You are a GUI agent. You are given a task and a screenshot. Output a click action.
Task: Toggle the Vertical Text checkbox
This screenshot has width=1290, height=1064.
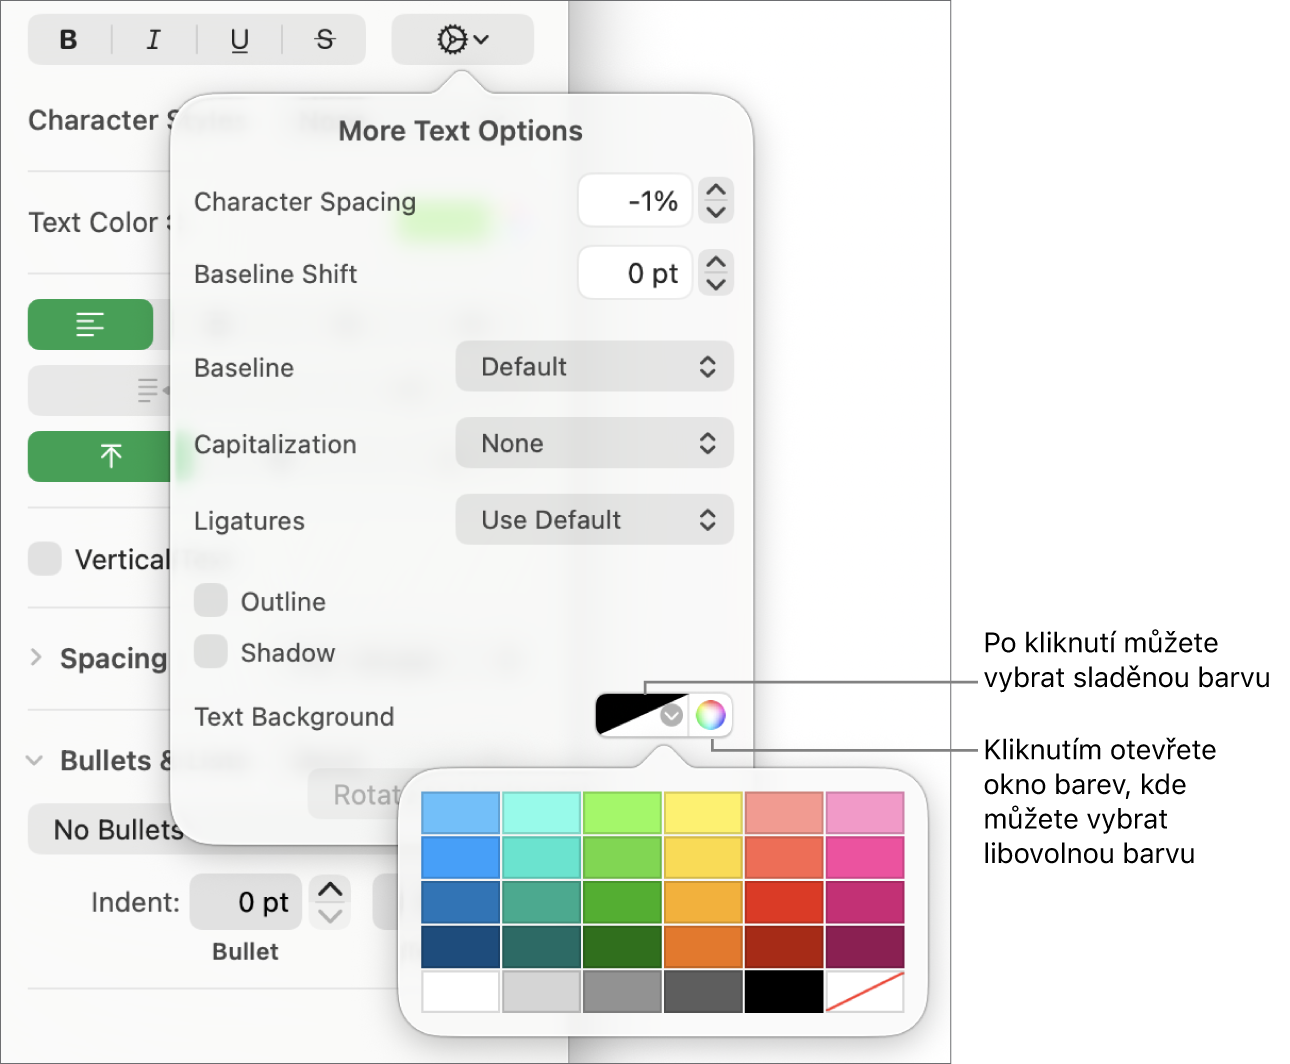click(x=45, y=559)
